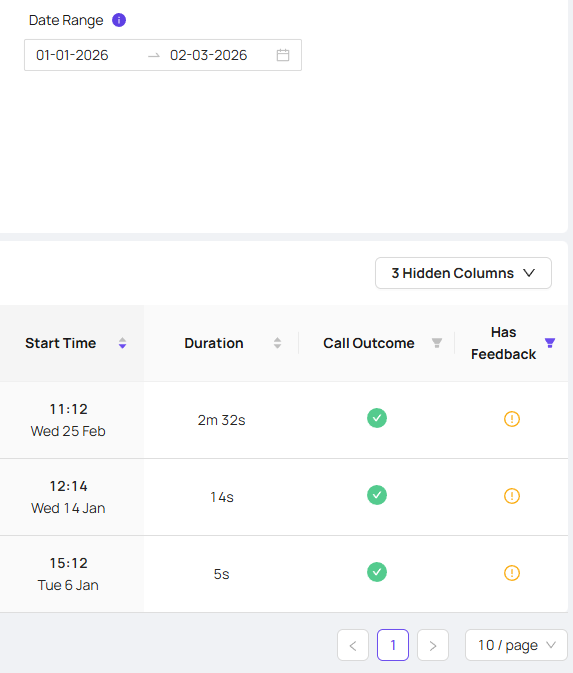This screenshot has height=673, width=573.
Task: Go to the next page arrow
Action: click(x=433, y=645)
